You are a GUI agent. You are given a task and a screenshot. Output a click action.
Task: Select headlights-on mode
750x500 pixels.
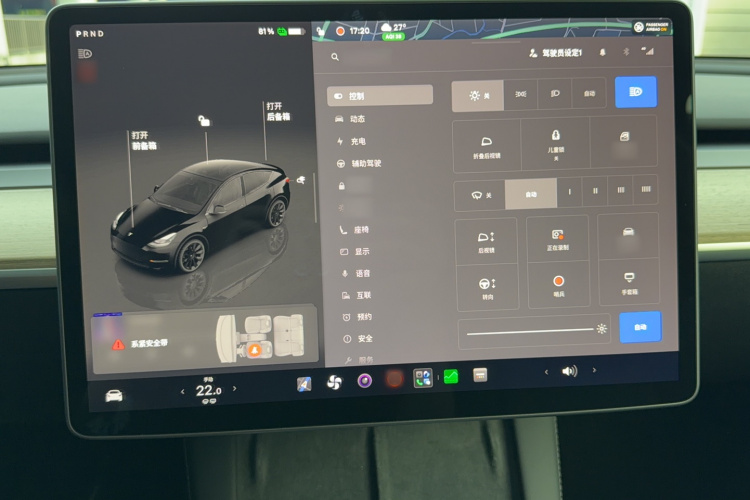tap(555, 93)
